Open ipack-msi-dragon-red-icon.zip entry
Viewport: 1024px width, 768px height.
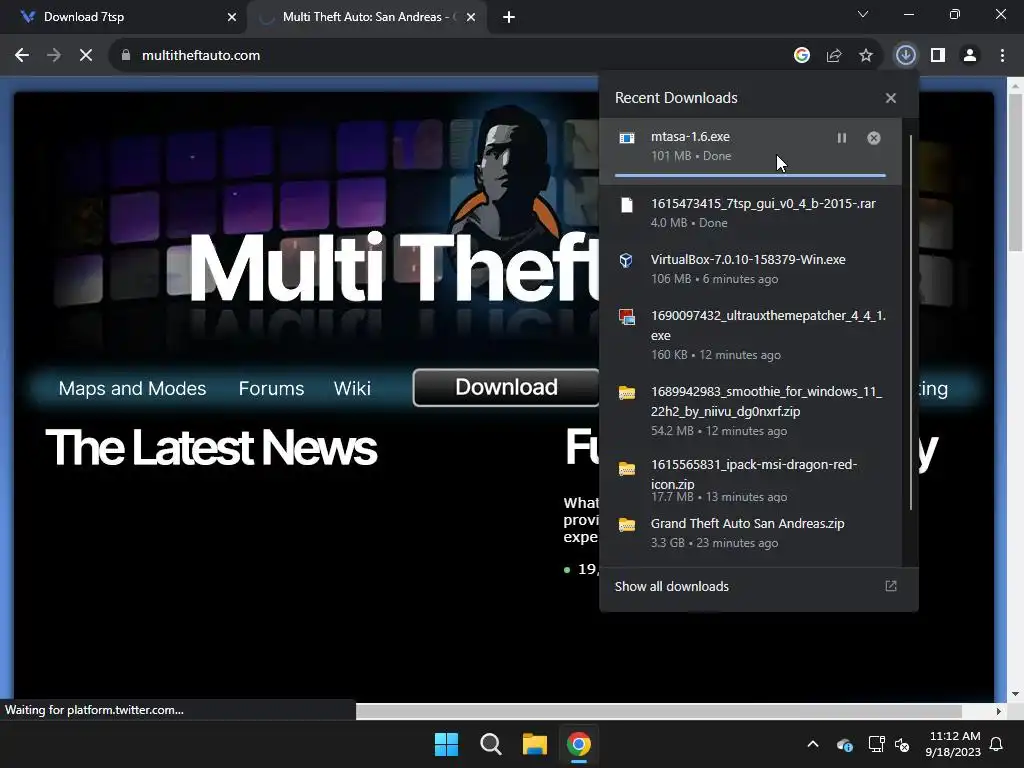750,480
